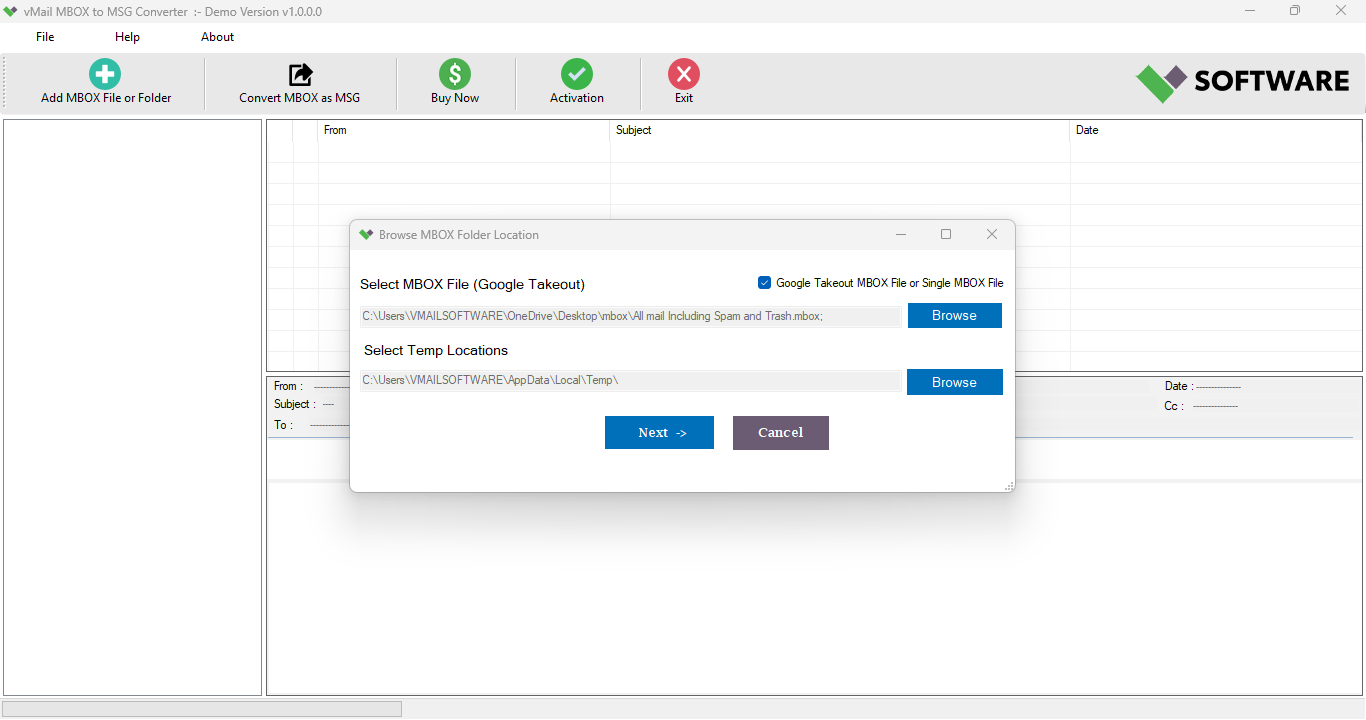Open the File menu
This screenshot has width=1366, height=720.
point(45,37)
